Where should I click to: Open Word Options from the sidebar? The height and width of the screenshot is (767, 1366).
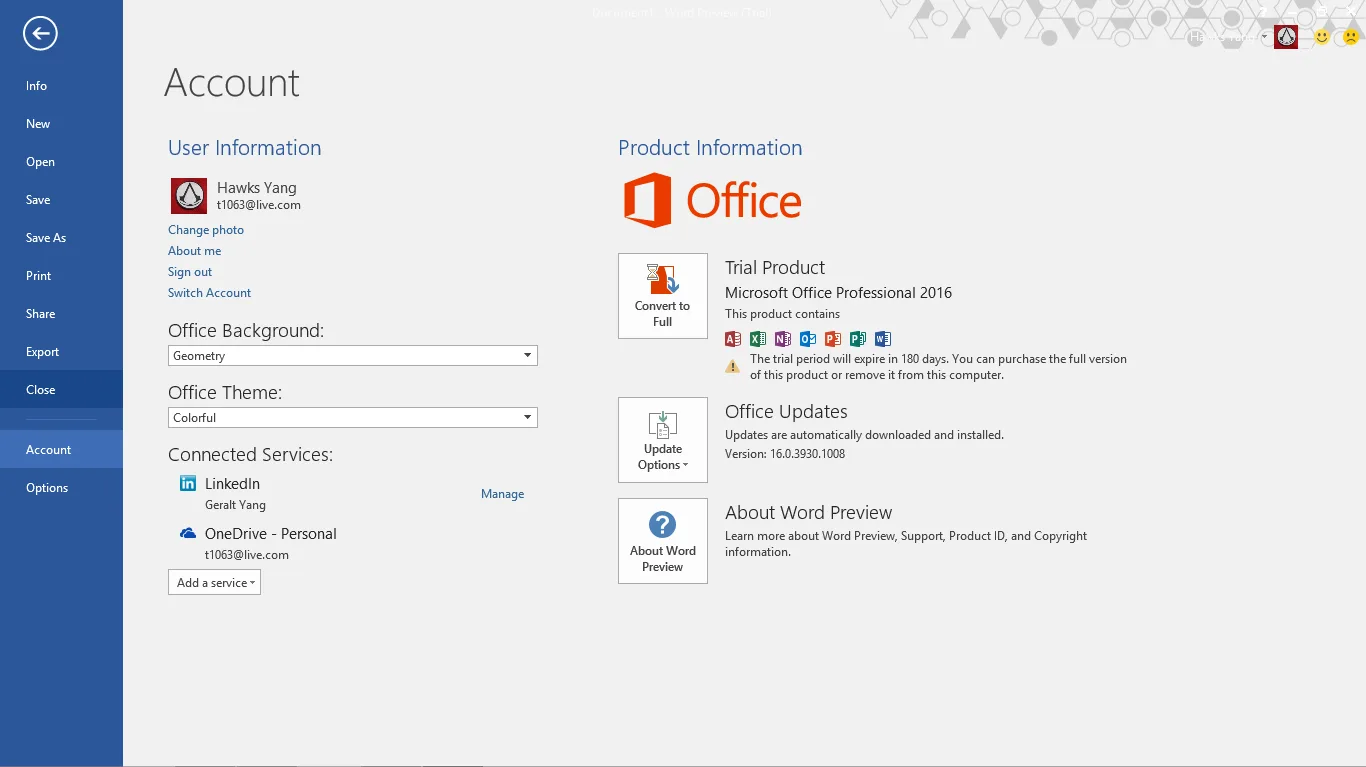point(61,488)
